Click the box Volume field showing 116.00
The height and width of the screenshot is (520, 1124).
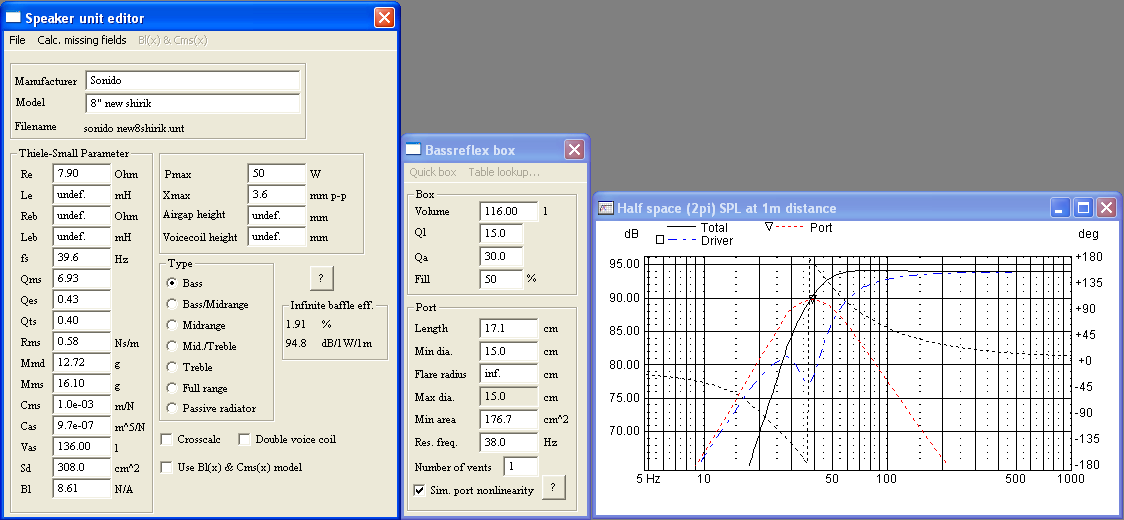click(509, 212)
